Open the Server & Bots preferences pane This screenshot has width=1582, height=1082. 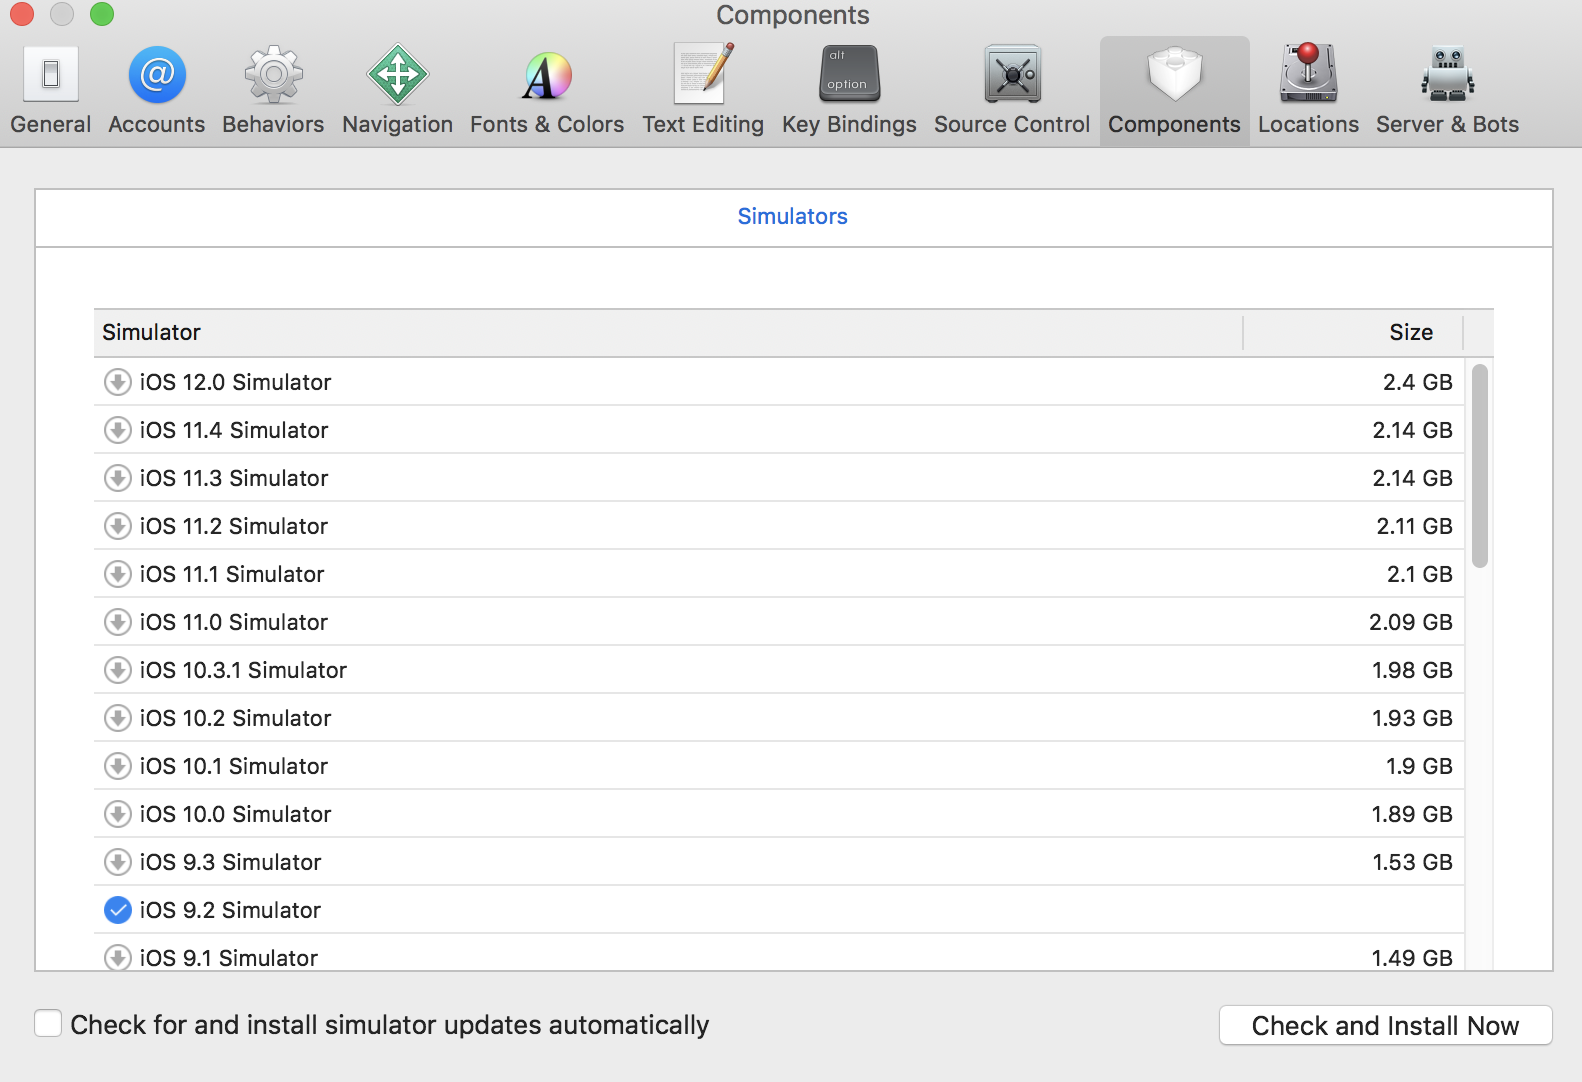[x=1447, y=91]
